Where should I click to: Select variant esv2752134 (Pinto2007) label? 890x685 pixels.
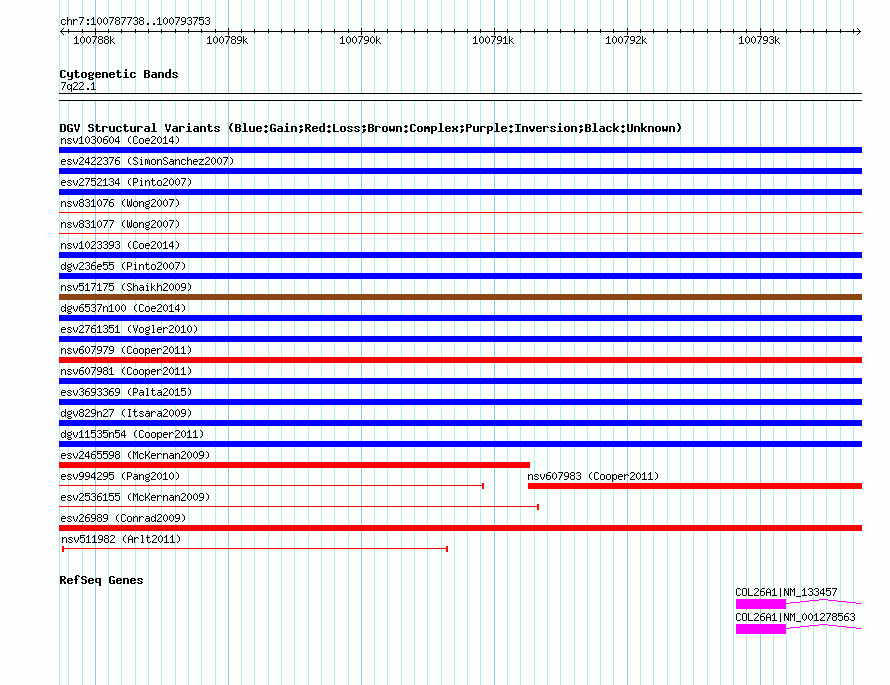pos(126,182)
